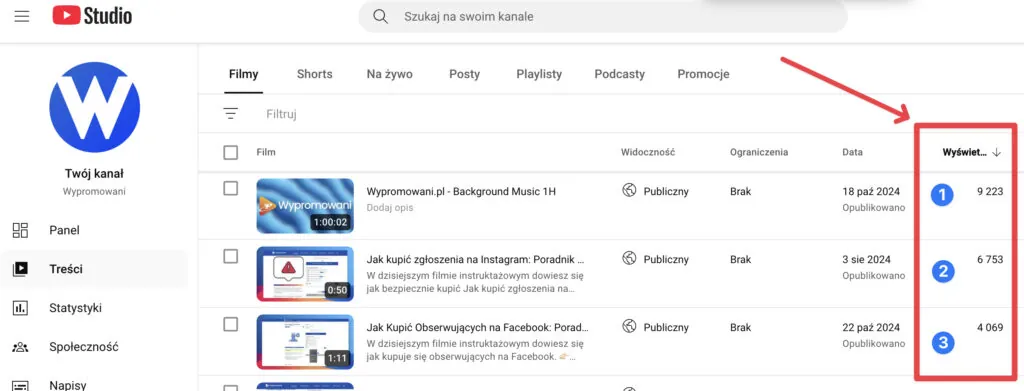Viewport: 1024px width, 391px height.
Task: Switch to the Posty tab
Action: tap(464, 74)
